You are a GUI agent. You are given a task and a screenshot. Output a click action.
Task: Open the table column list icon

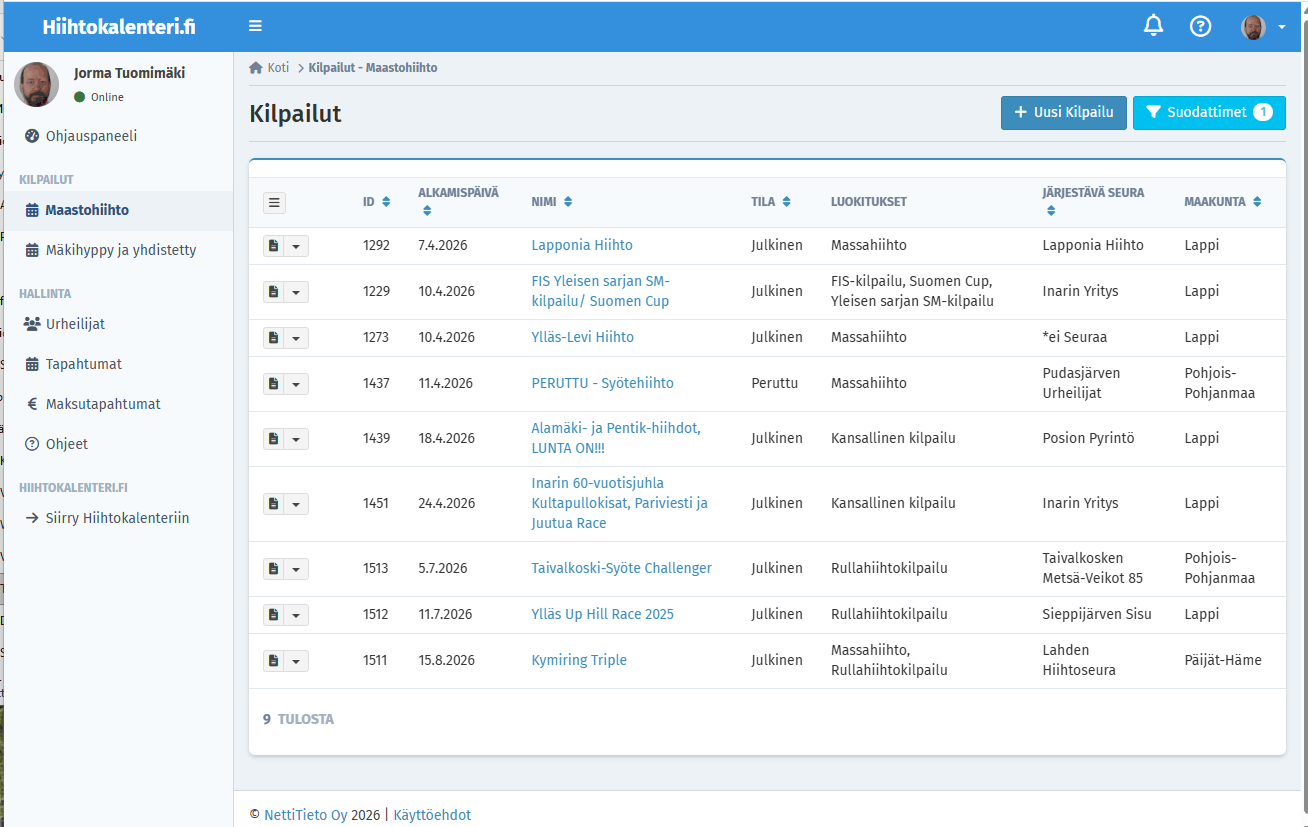[275, 202]
